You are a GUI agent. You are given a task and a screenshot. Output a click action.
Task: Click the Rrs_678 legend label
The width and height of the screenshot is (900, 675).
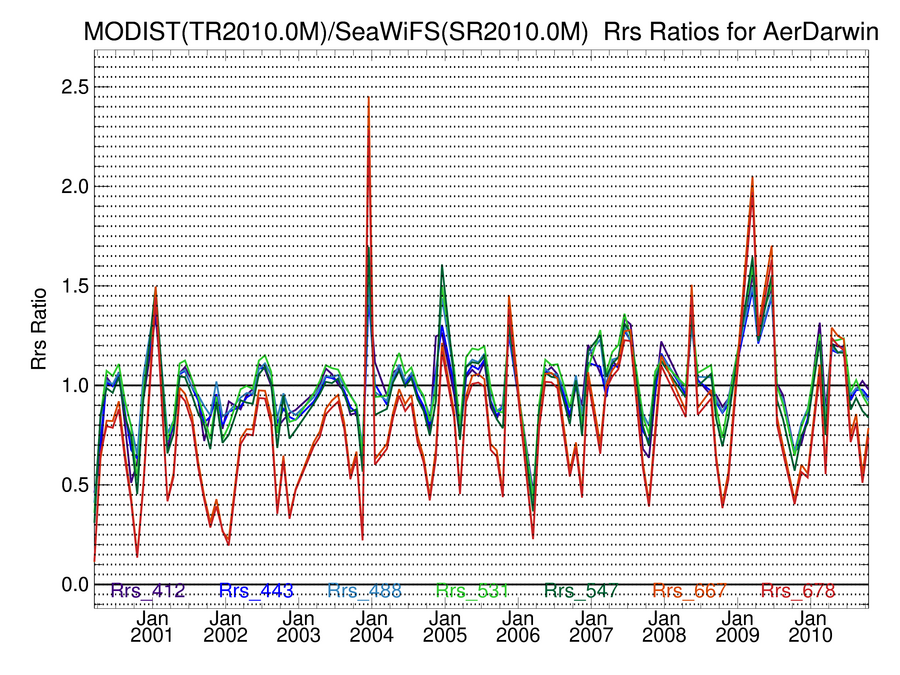coord(798,591)
